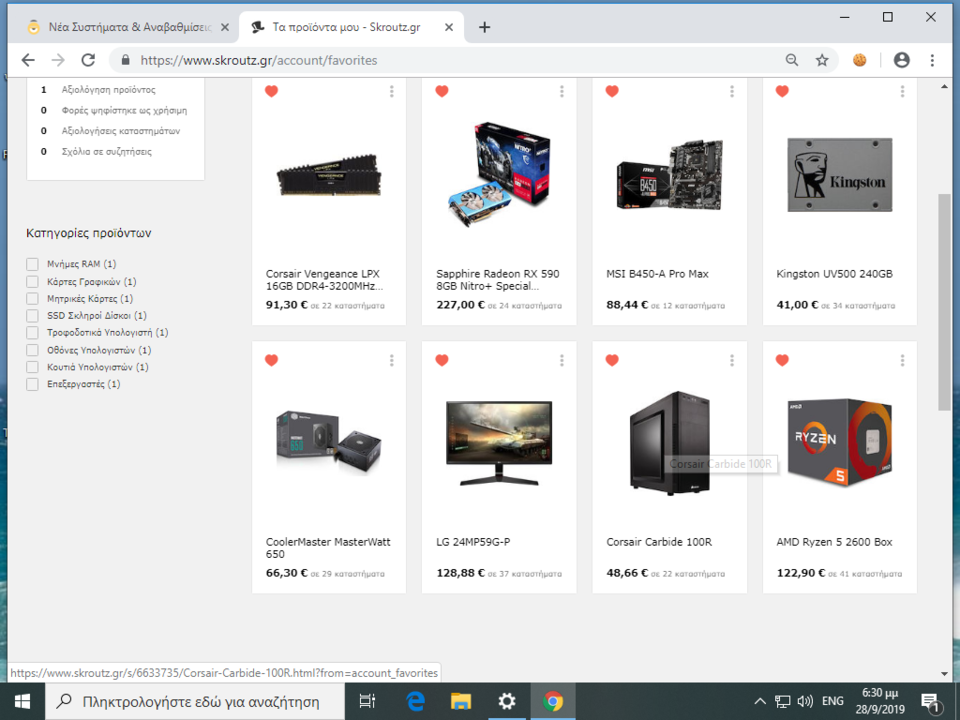This screenshot has height=720, width=960.
Task: Open Kingston UV500 240GB product title
Action: 834,274
